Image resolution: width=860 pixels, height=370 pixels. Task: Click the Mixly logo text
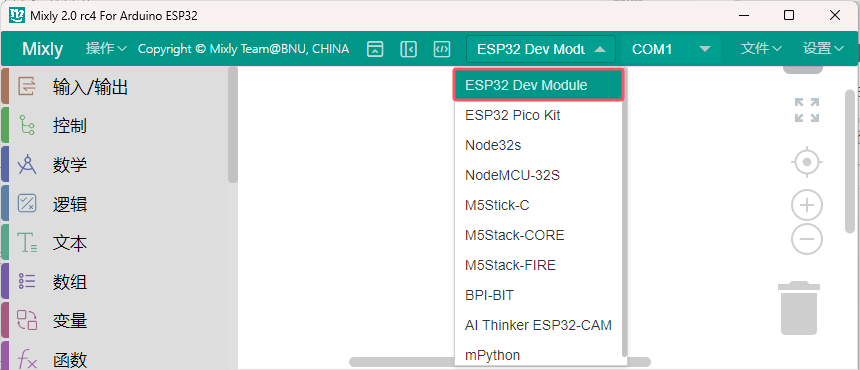[42, 49]
